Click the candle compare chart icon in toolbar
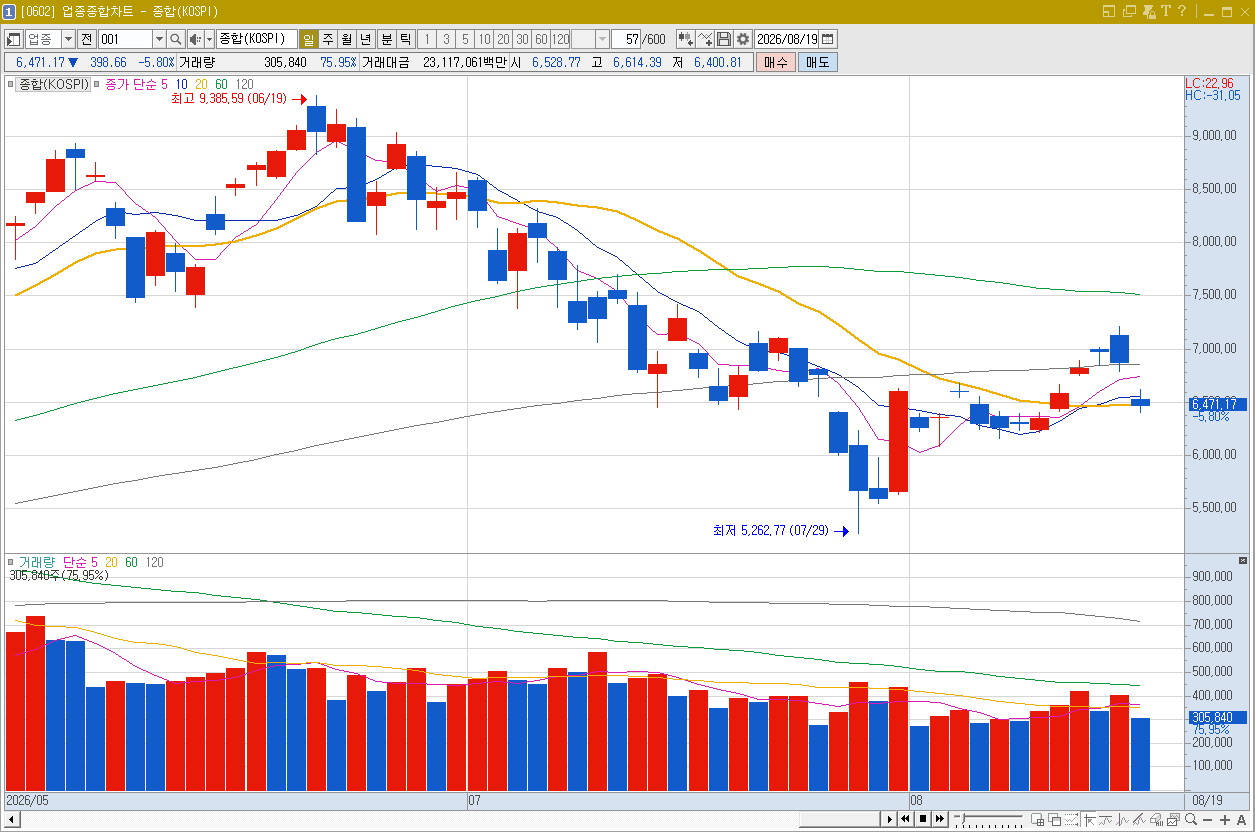The width and height of the screenshot is (1255, 832). 685,39
